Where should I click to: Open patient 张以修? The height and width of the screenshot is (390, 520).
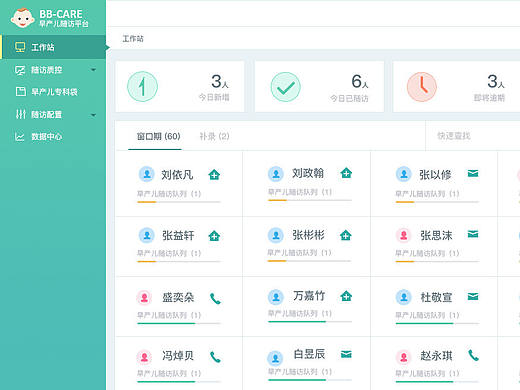click(435, 175)
